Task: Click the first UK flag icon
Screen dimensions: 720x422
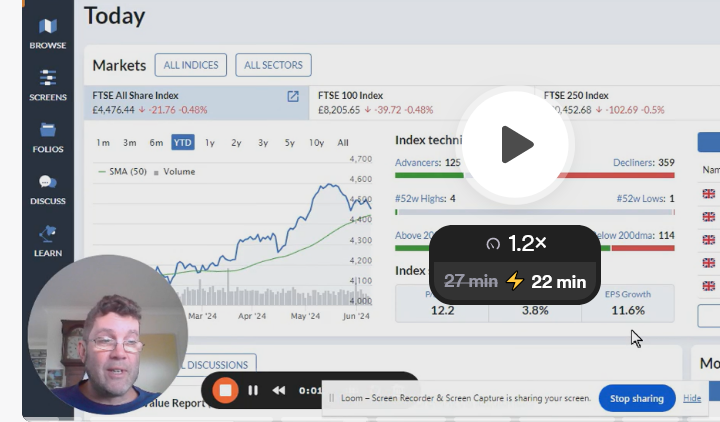Action: [x=709, y=194]
